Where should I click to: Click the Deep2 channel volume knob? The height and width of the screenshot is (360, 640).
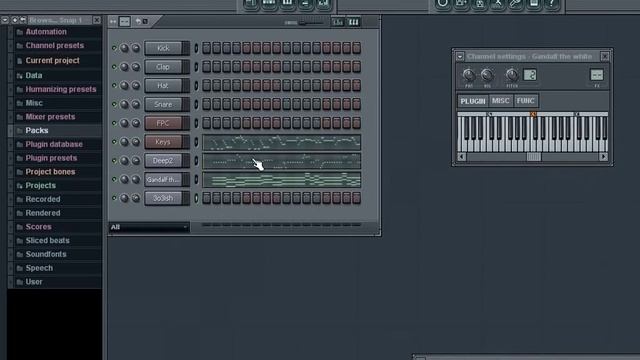click(x=136, y=161)
